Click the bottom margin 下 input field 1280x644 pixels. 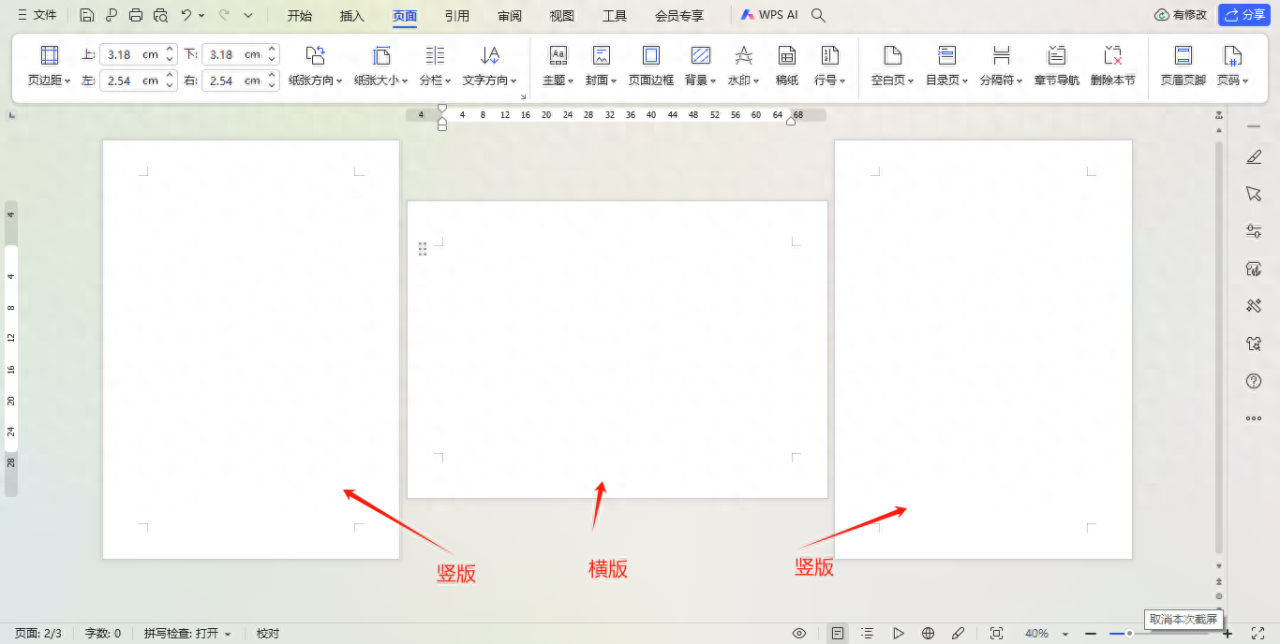241,54
